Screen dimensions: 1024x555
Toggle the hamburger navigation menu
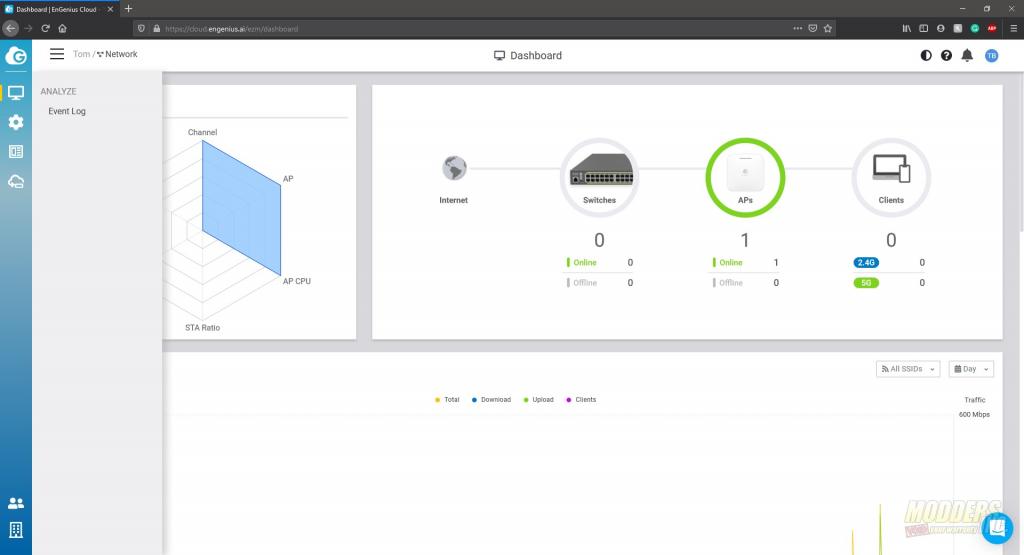point(57,54)
